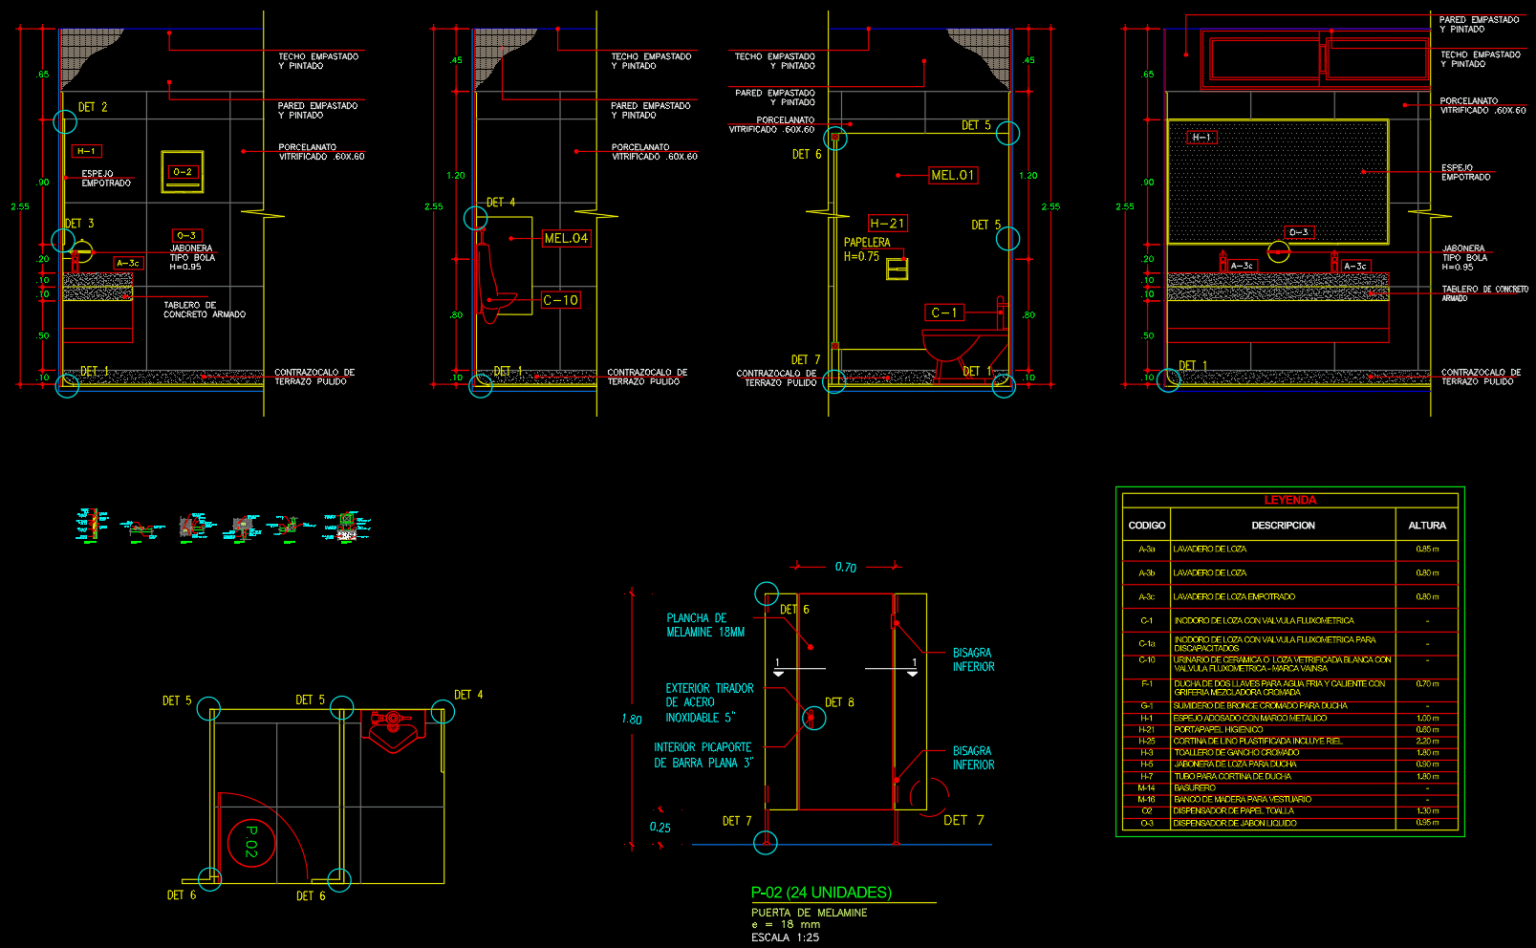Image resolution: width=1536 pixels, height=948 pixels.
Task: Click the MEL.01 label on third elevation
Action: 952,176
